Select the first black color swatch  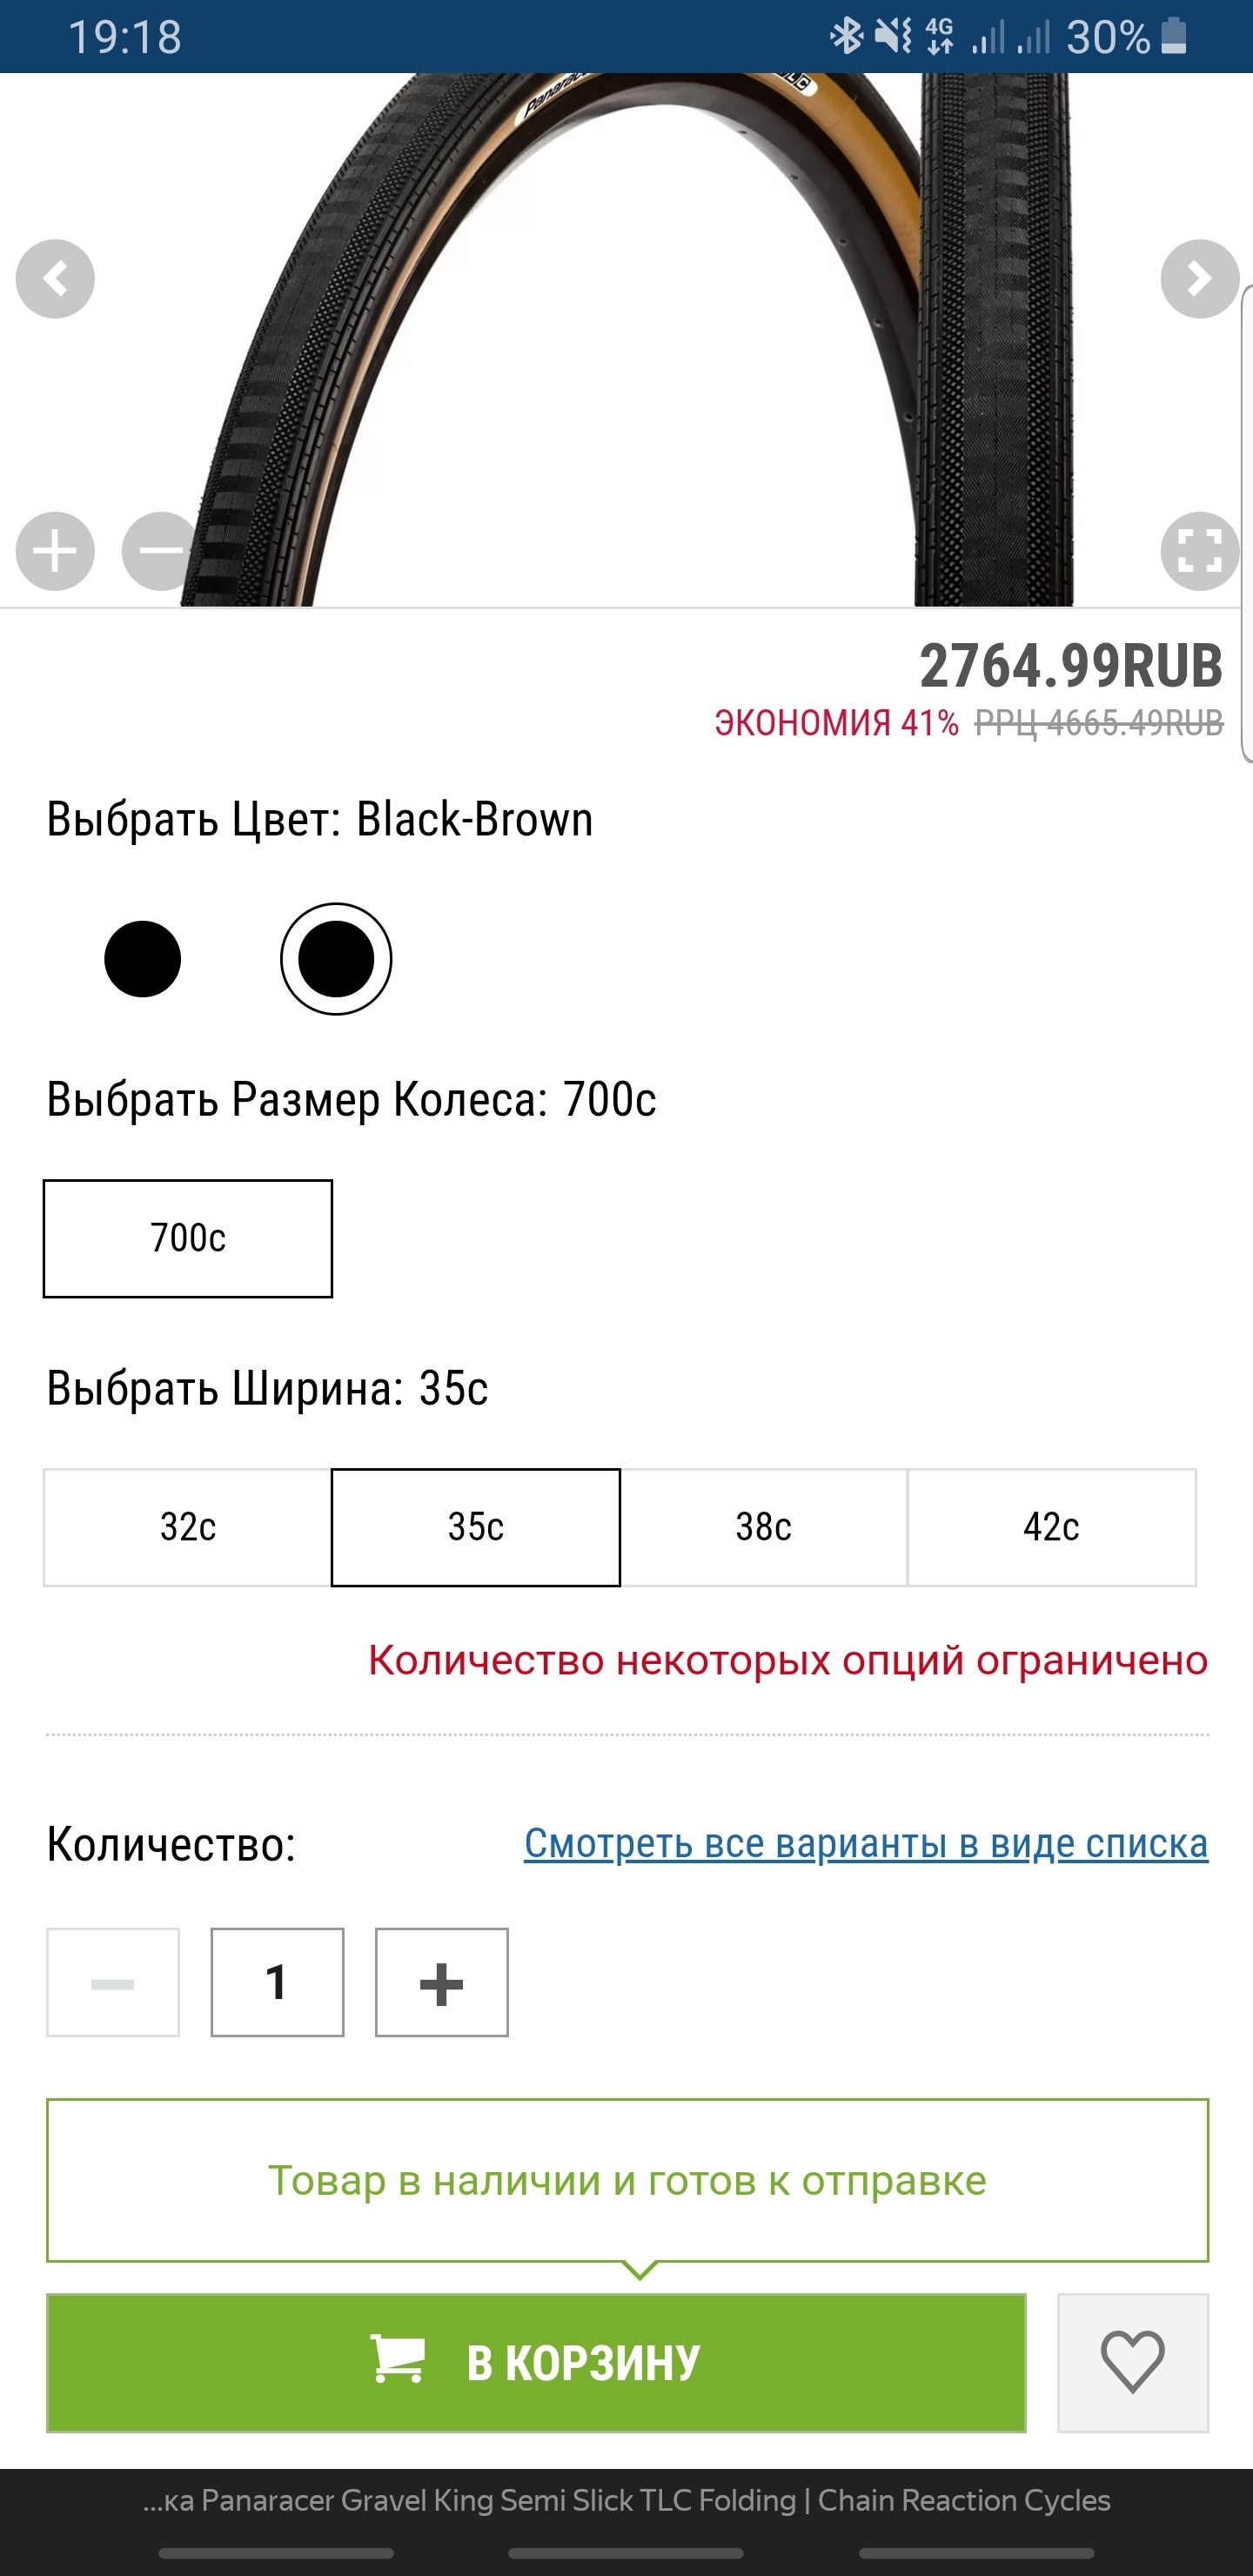[142, 959]
